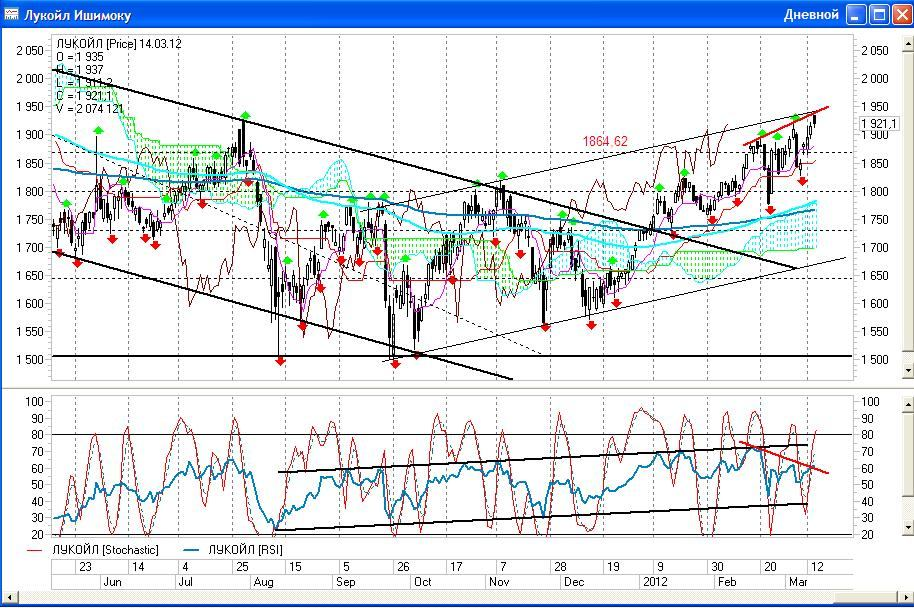Click the red 1864.62 level label
The height and width of the screenshot is (608, 914).
tap(605, 141)
